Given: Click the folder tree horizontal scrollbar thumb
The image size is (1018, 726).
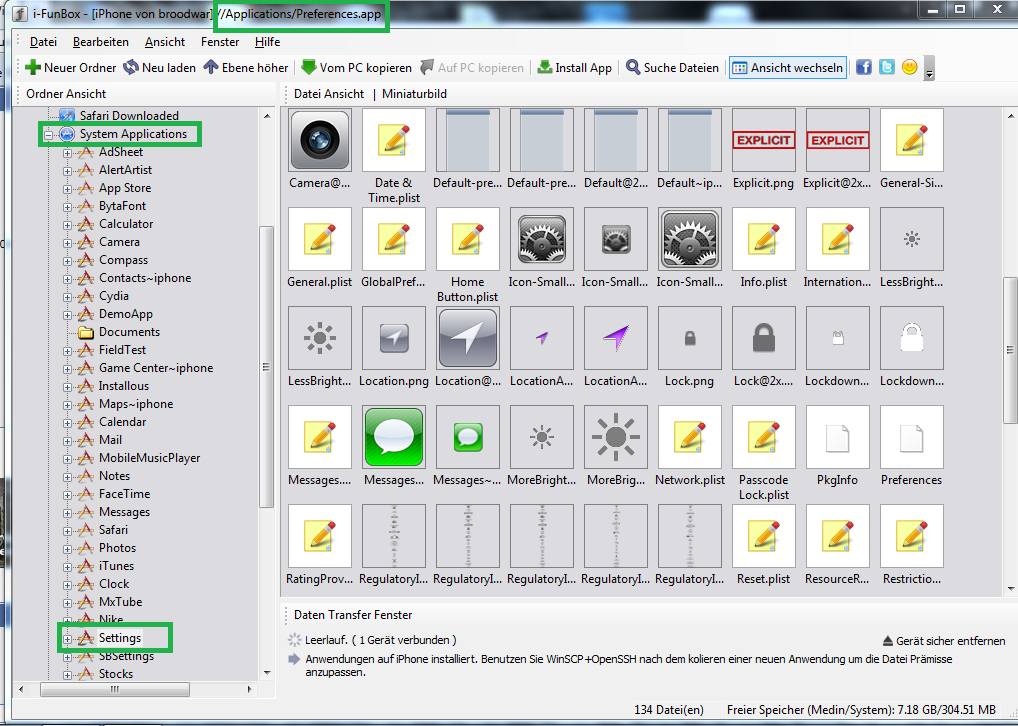Looking at the screenshot, I should [115, 689].
